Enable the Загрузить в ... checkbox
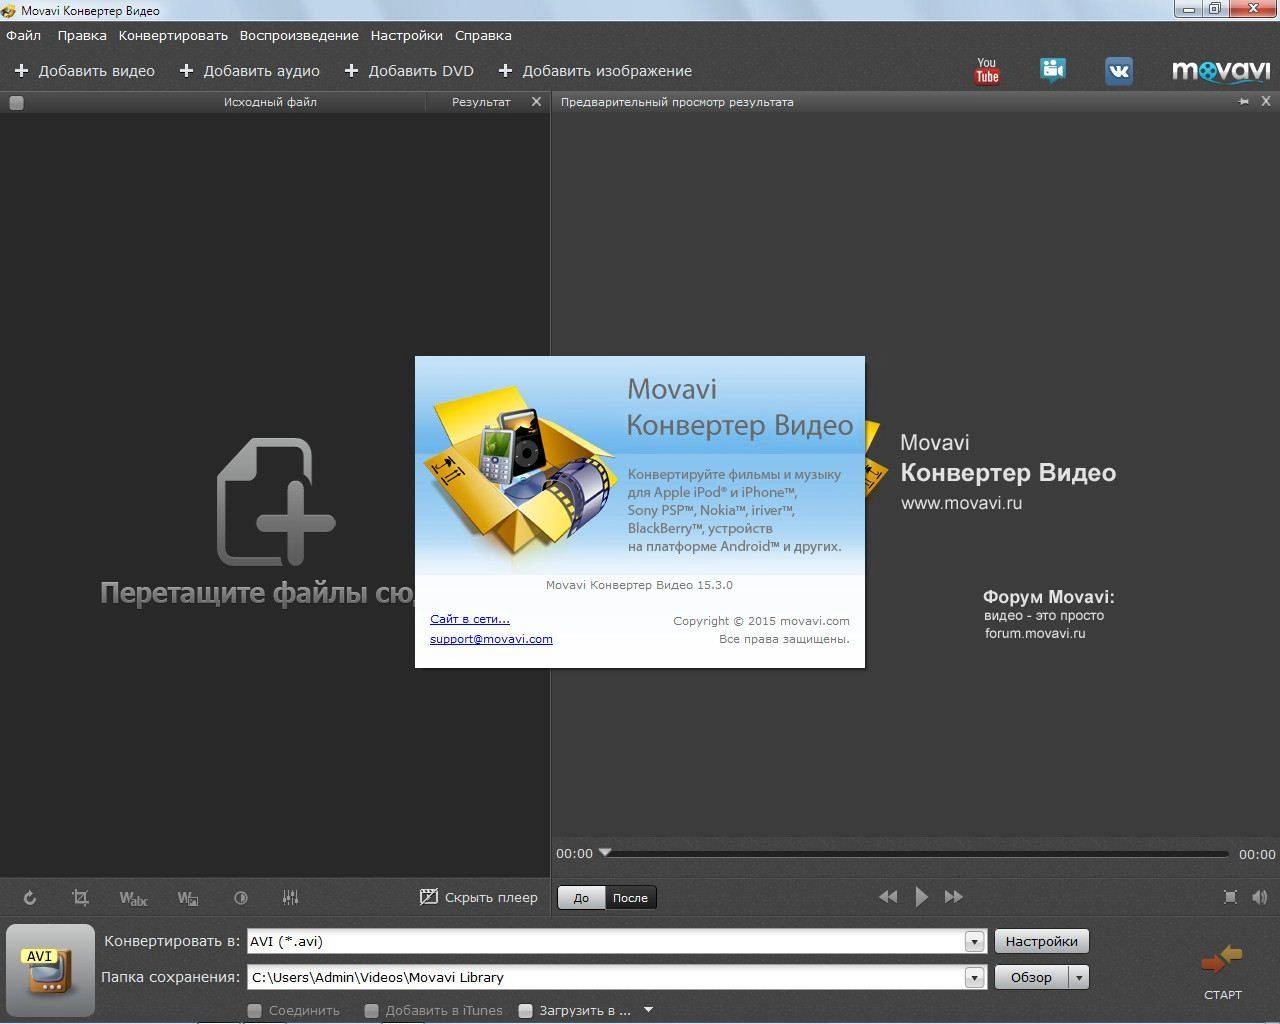The image size is (1280, 1024). pyautogui.click(x=525, y=1011)
